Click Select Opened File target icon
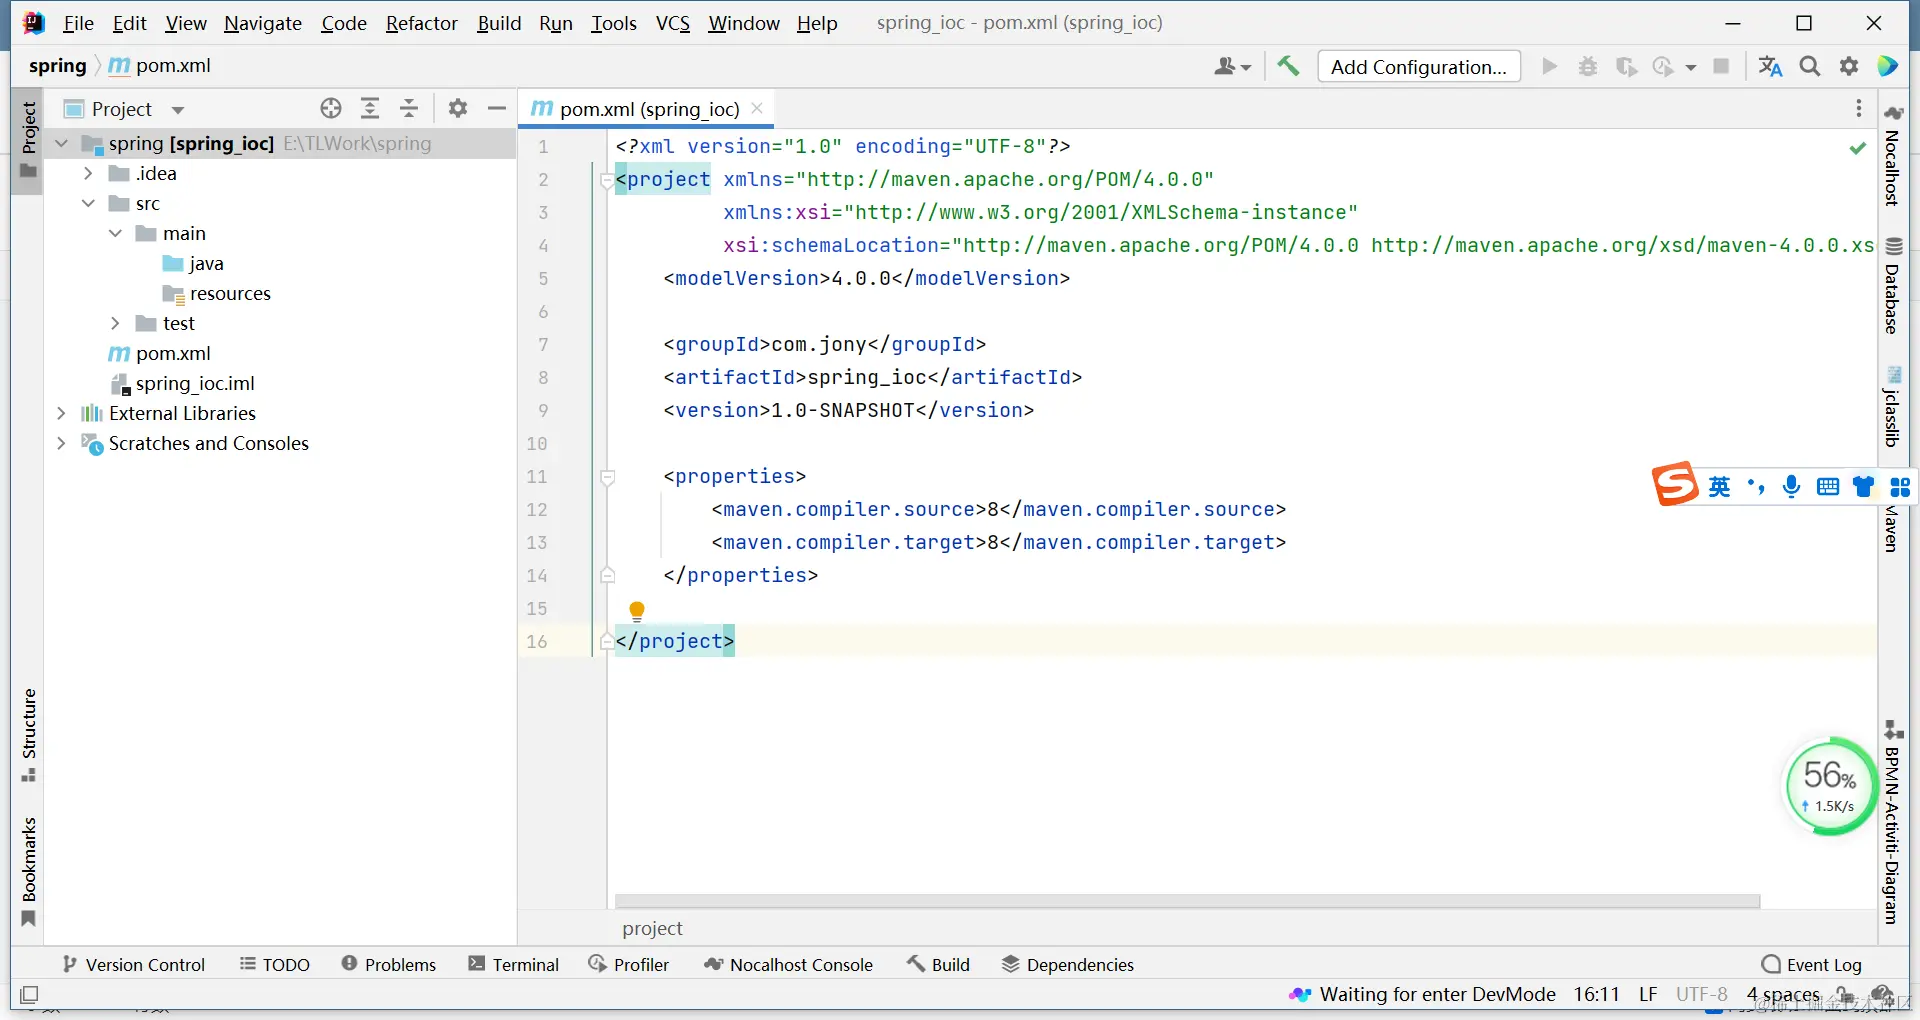This screenshot has width=1920, height=1020. pyautogui.click(x=331, y=108)
